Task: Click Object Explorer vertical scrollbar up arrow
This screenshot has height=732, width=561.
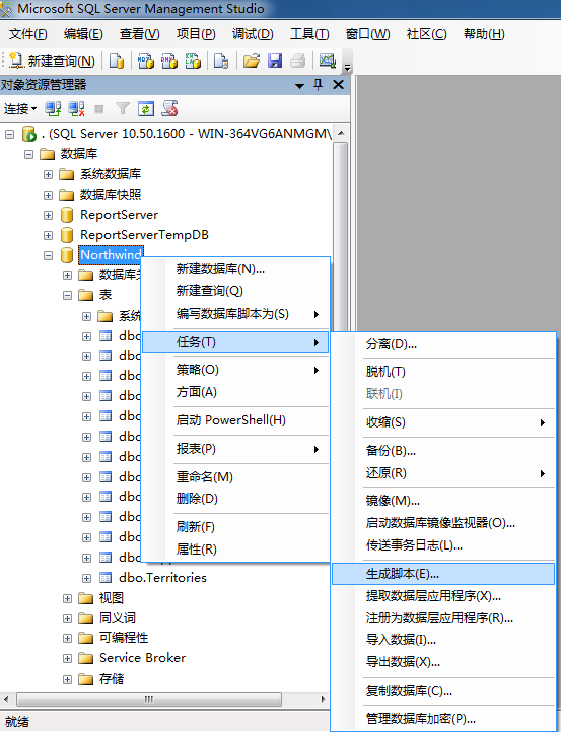Action: [x=341, y=134]
